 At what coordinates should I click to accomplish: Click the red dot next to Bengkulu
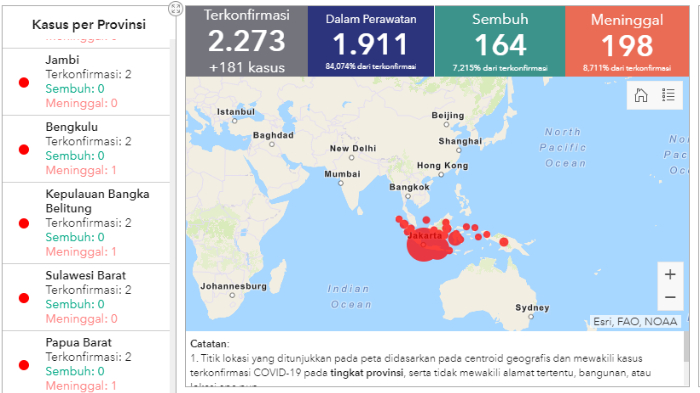pos(24,149)
